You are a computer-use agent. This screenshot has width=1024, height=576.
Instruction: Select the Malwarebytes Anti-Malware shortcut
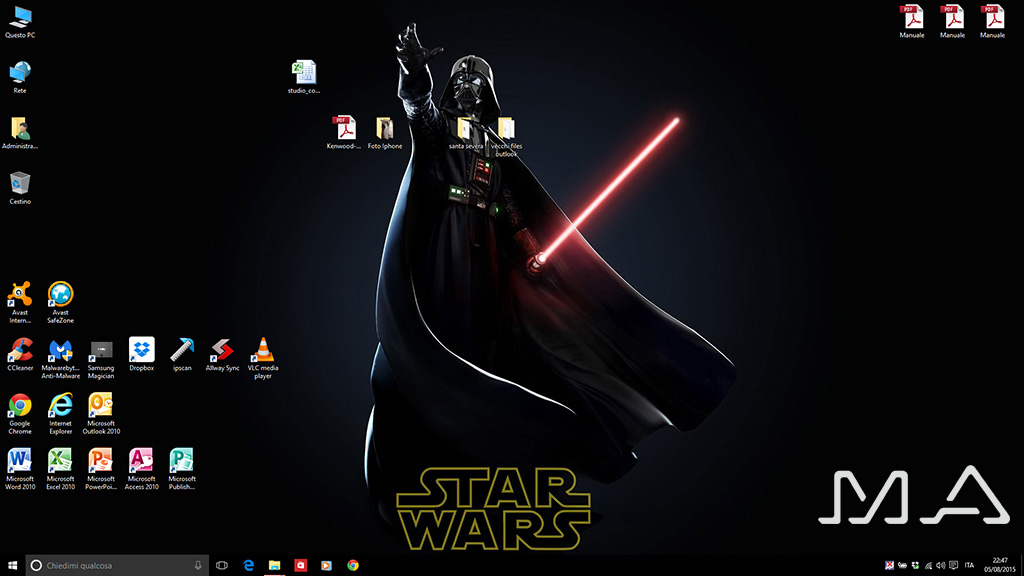pyautogui.click(x=61, y=359)
